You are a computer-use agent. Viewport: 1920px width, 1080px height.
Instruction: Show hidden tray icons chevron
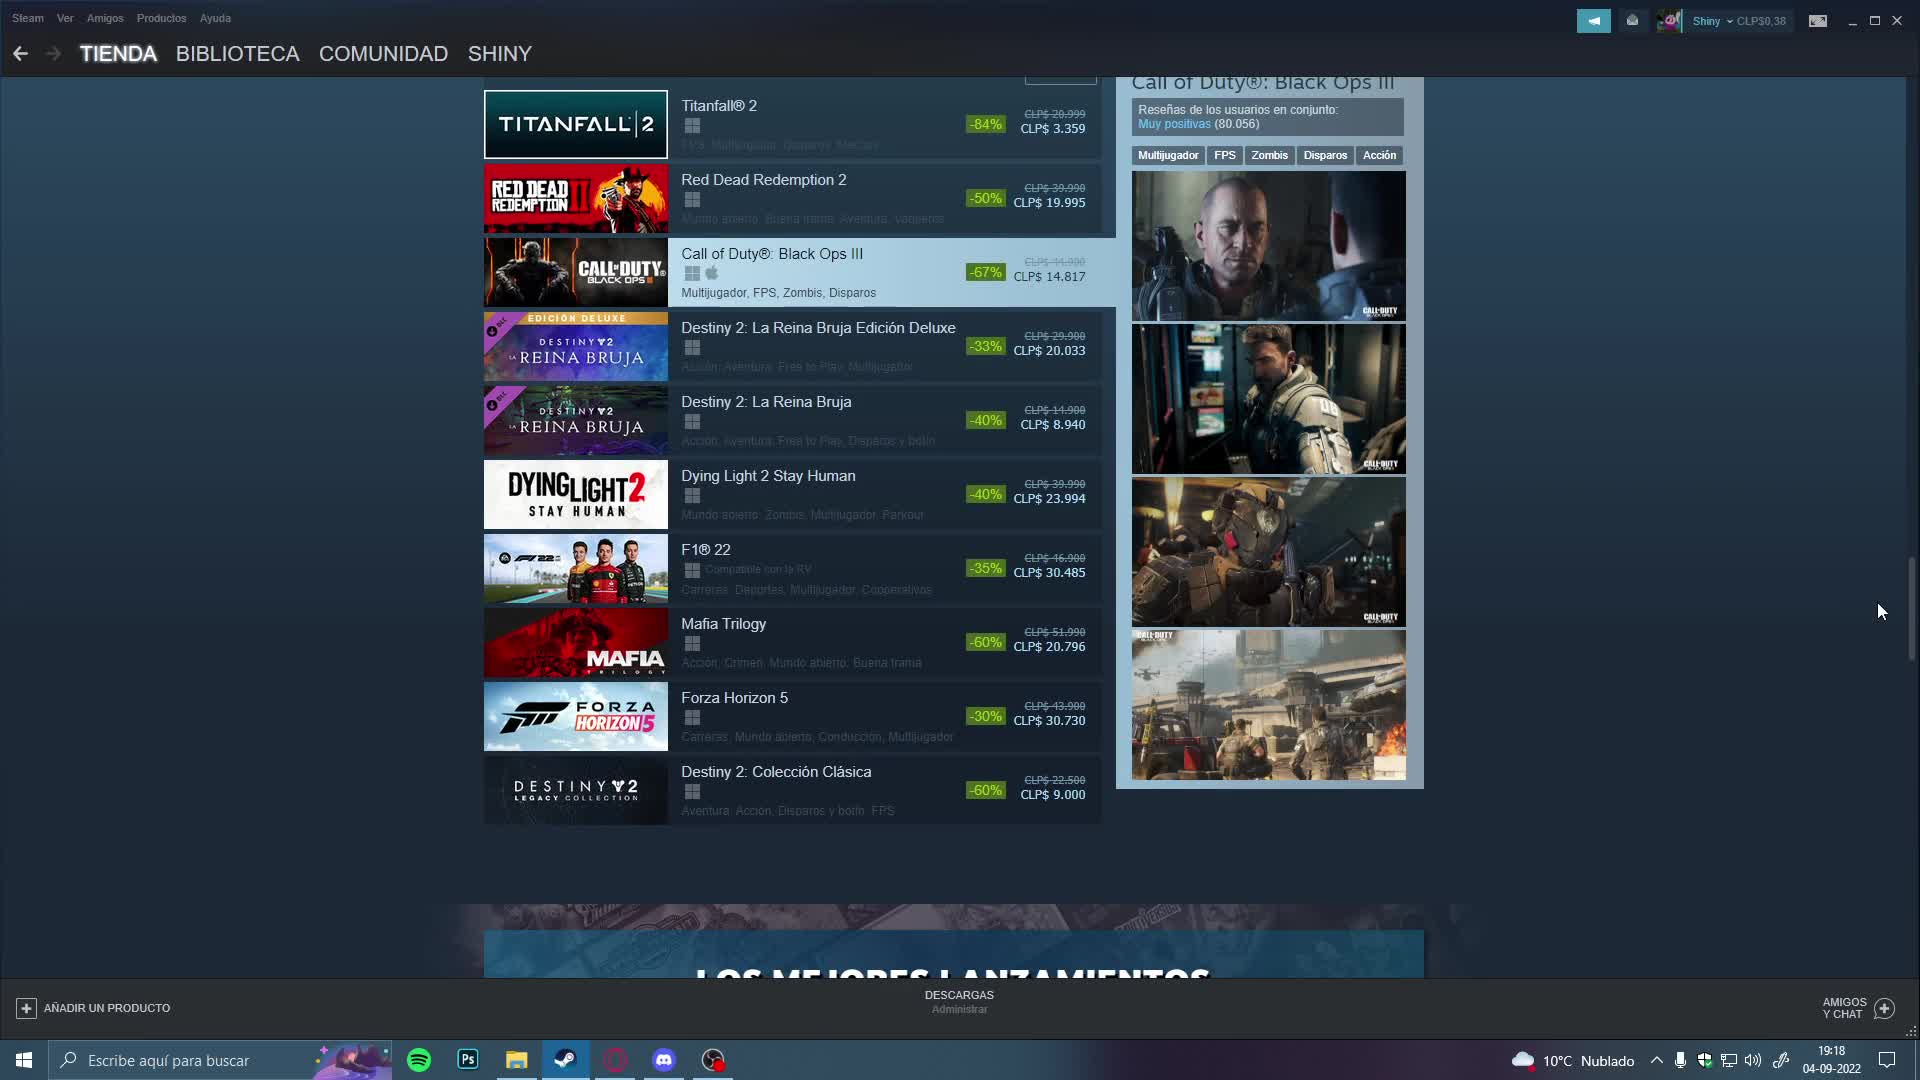(x=1656, y=1060)
